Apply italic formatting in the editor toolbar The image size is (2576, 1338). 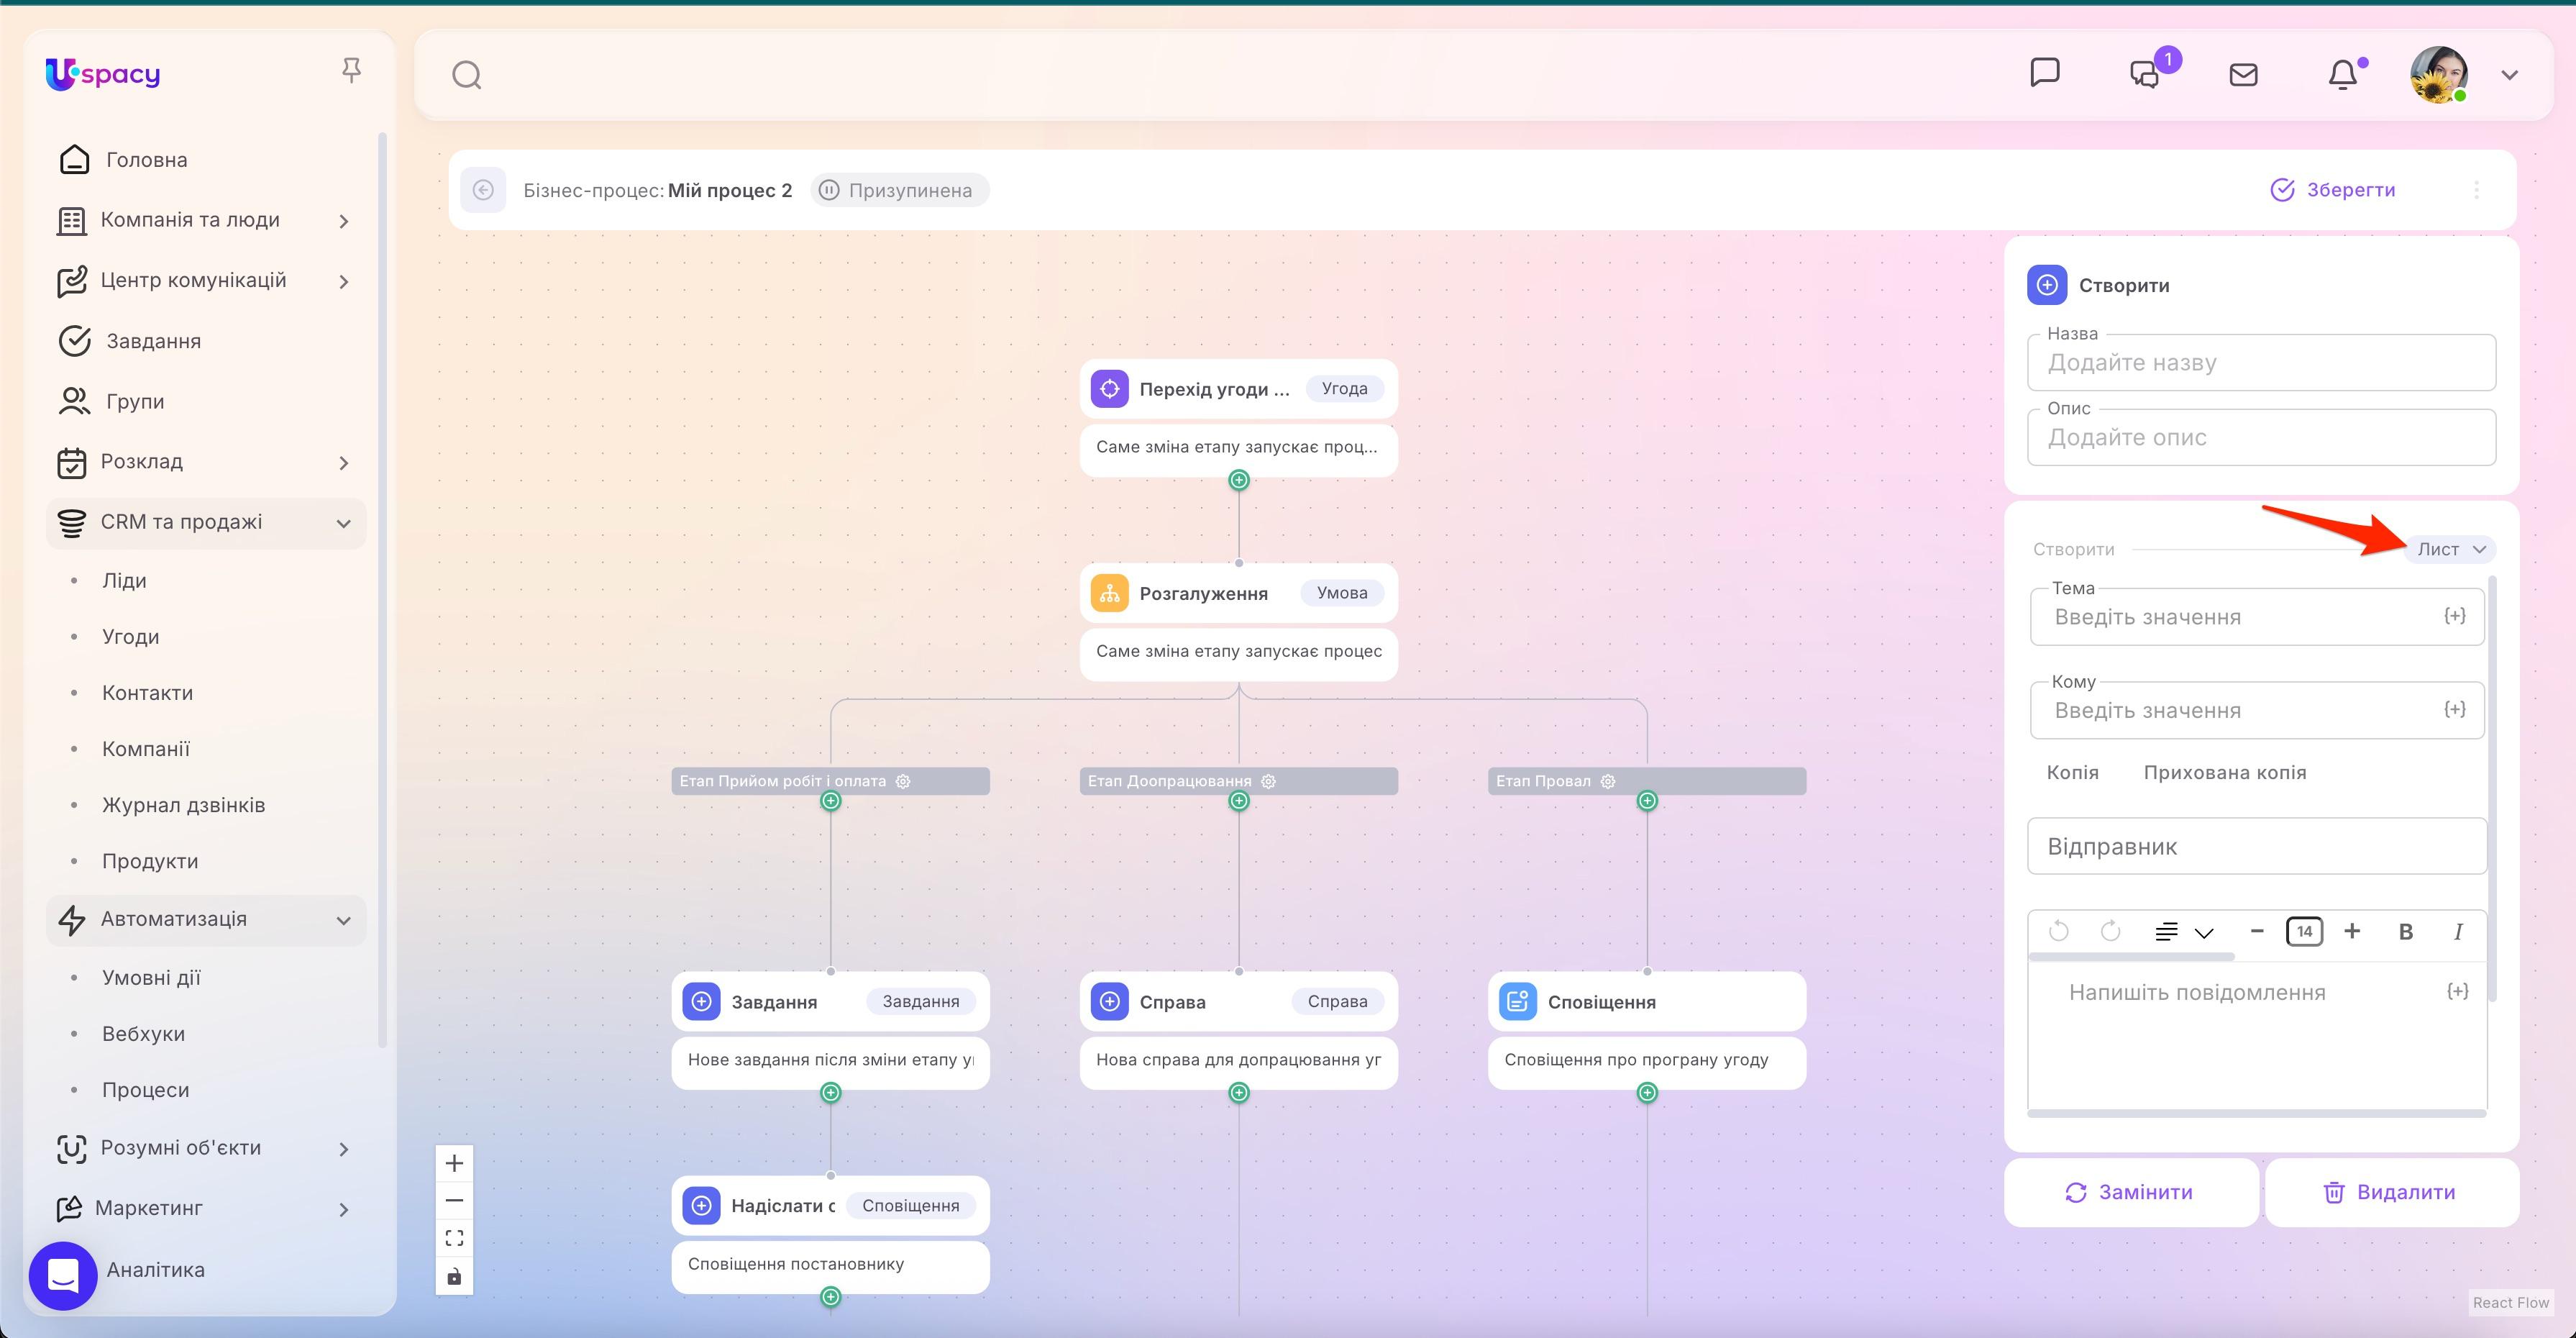tap(2458, 931)
